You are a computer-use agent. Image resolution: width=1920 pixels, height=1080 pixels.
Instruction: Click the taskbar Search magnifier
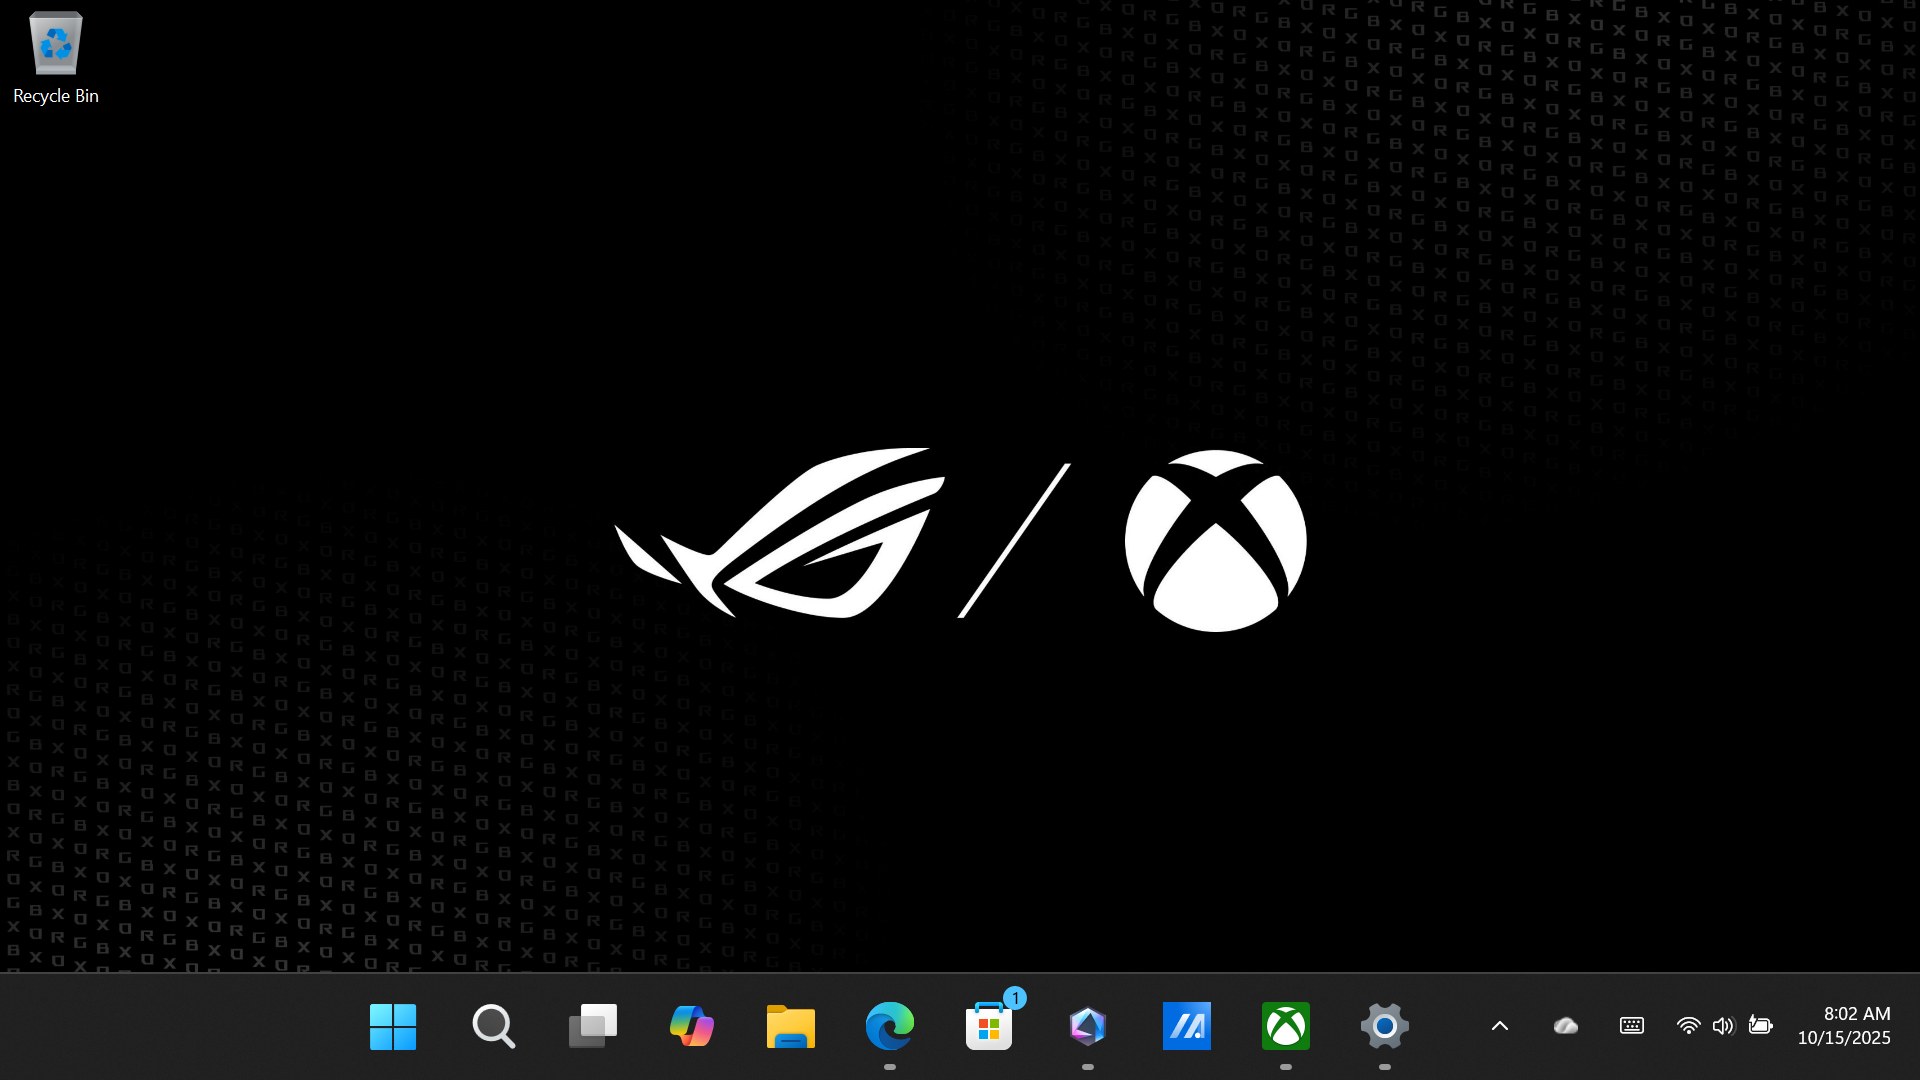point(493,1026)
